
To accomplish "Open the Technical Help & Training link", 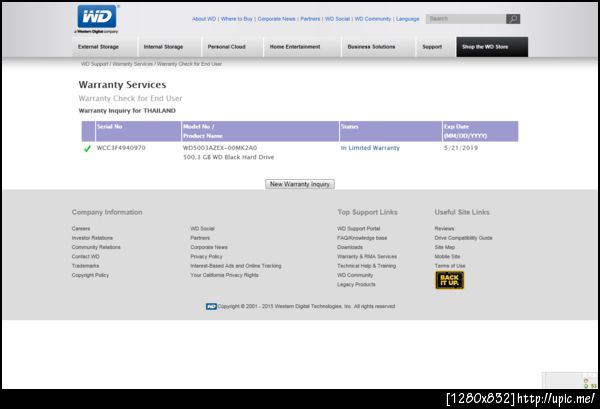I will coord(367,266).
